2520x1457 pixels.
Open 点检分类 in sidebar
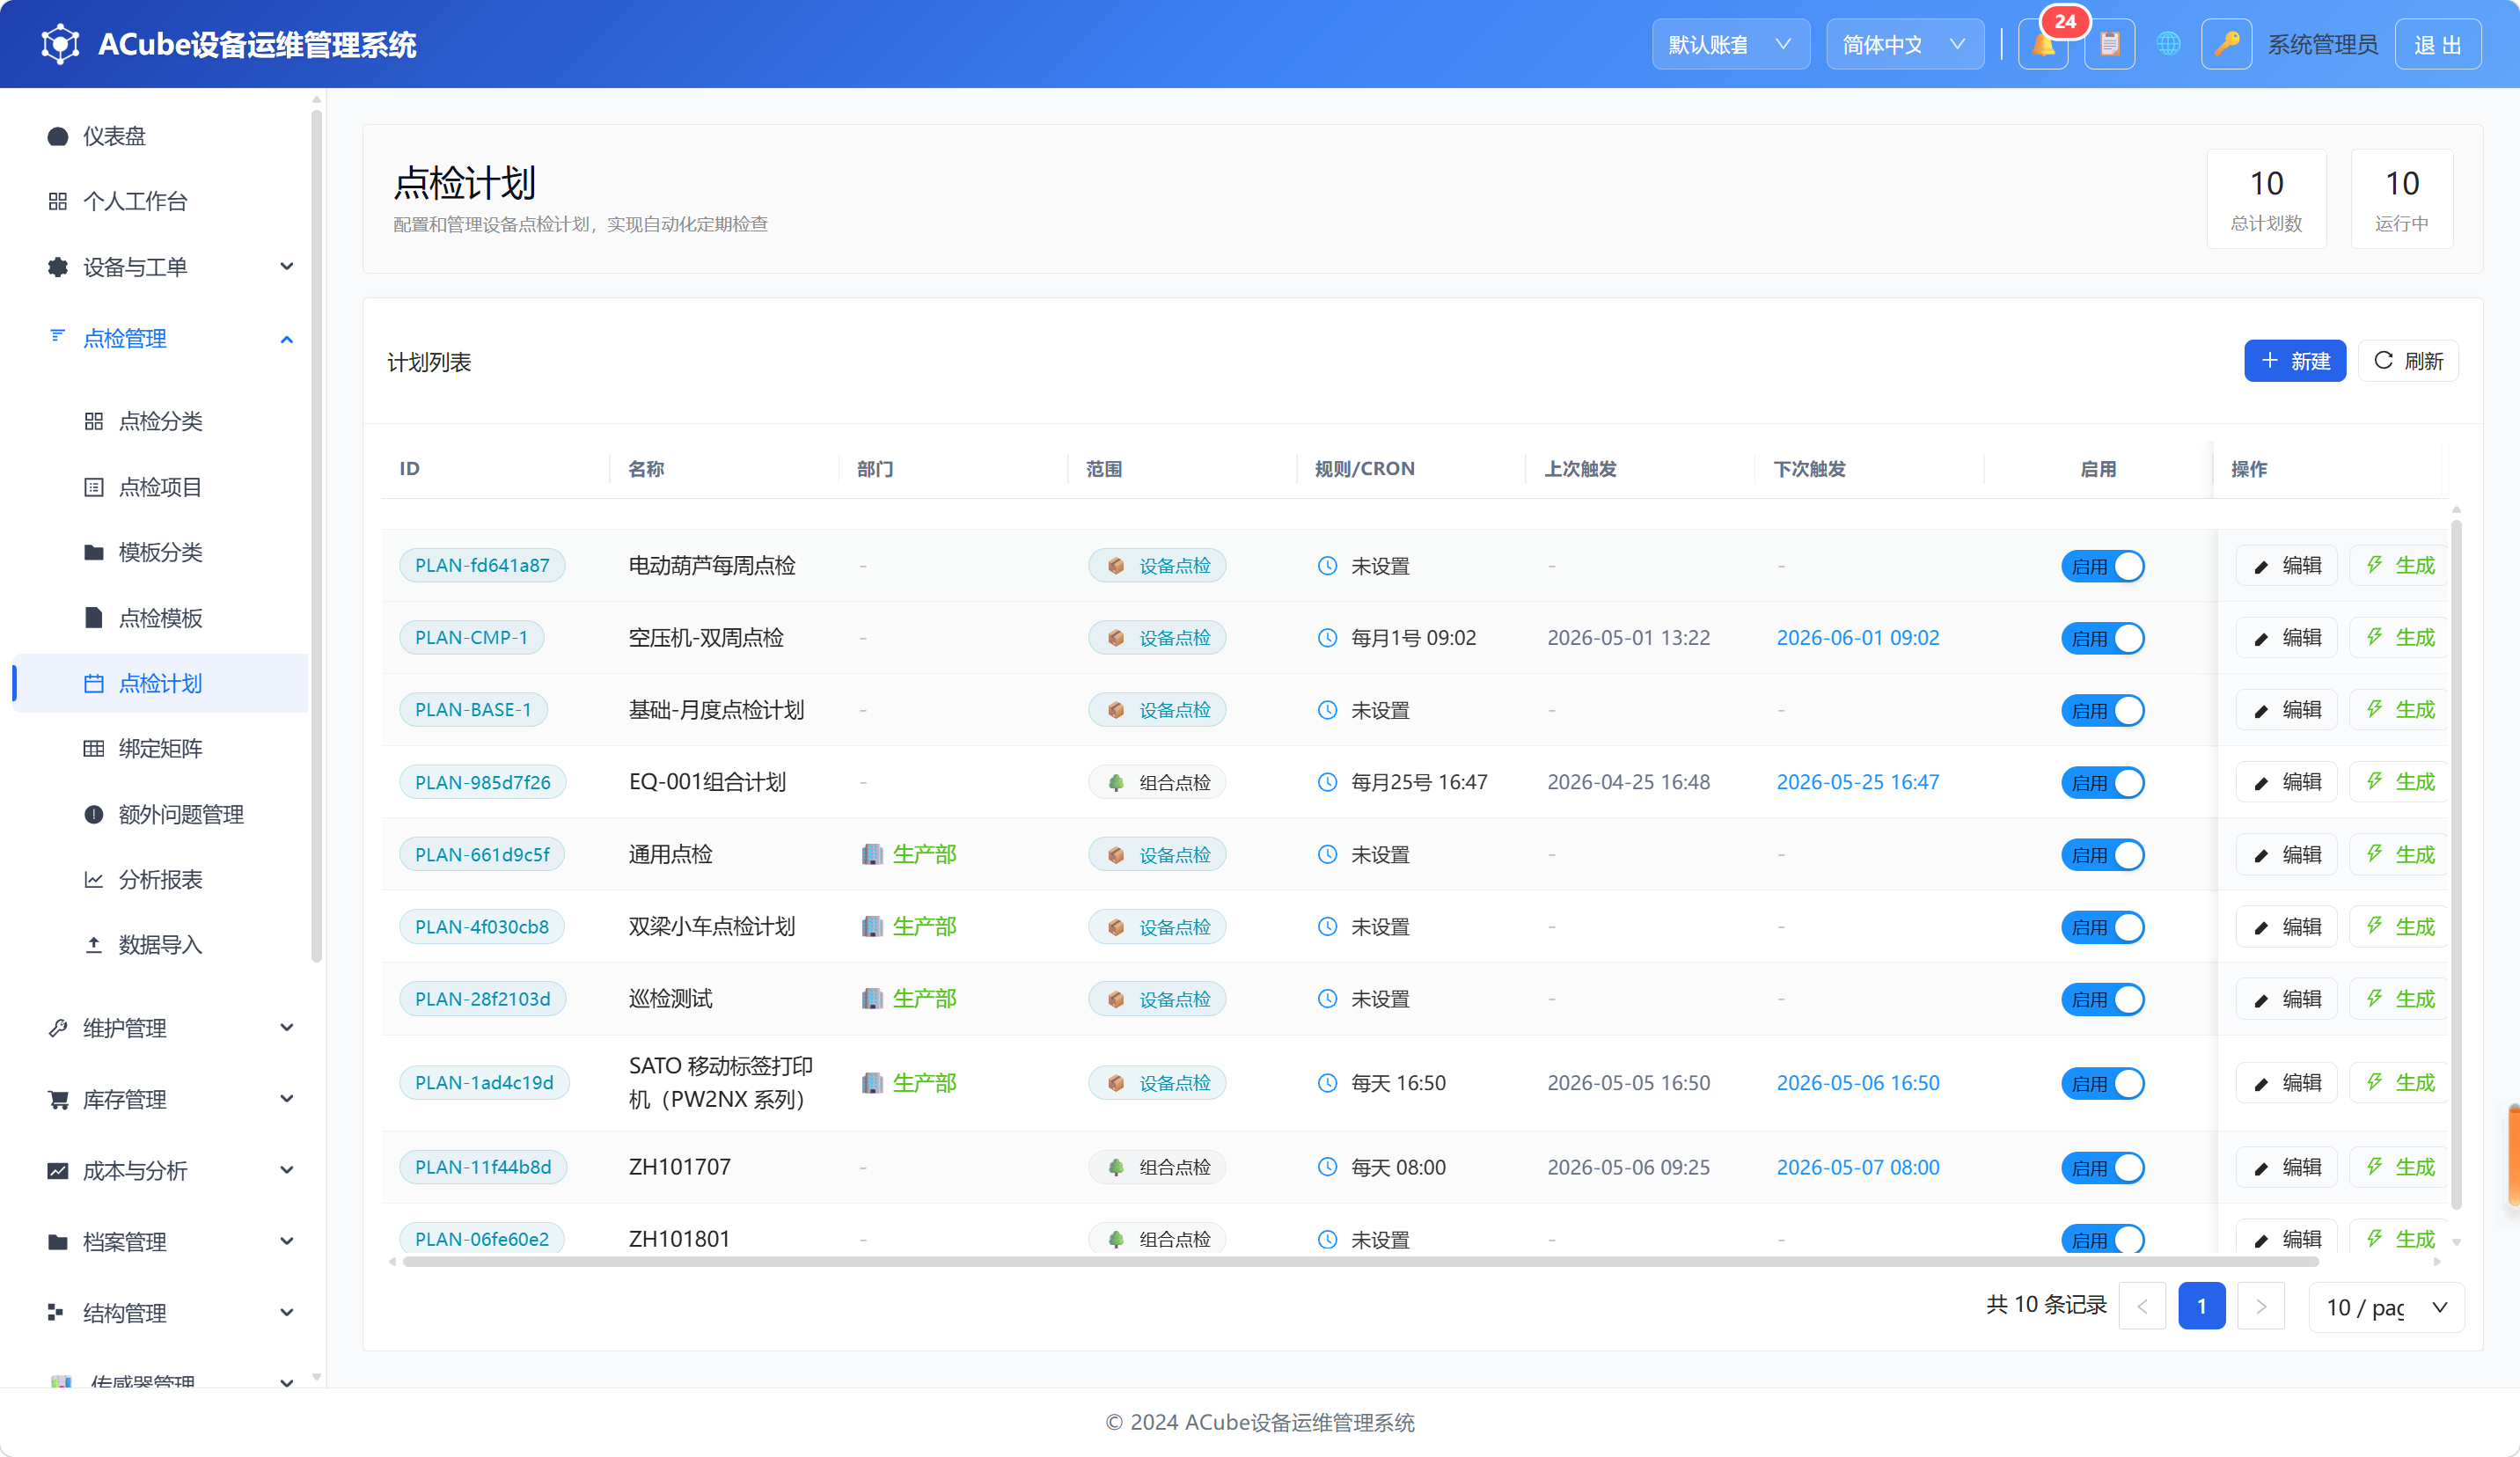tap(160, 421)
